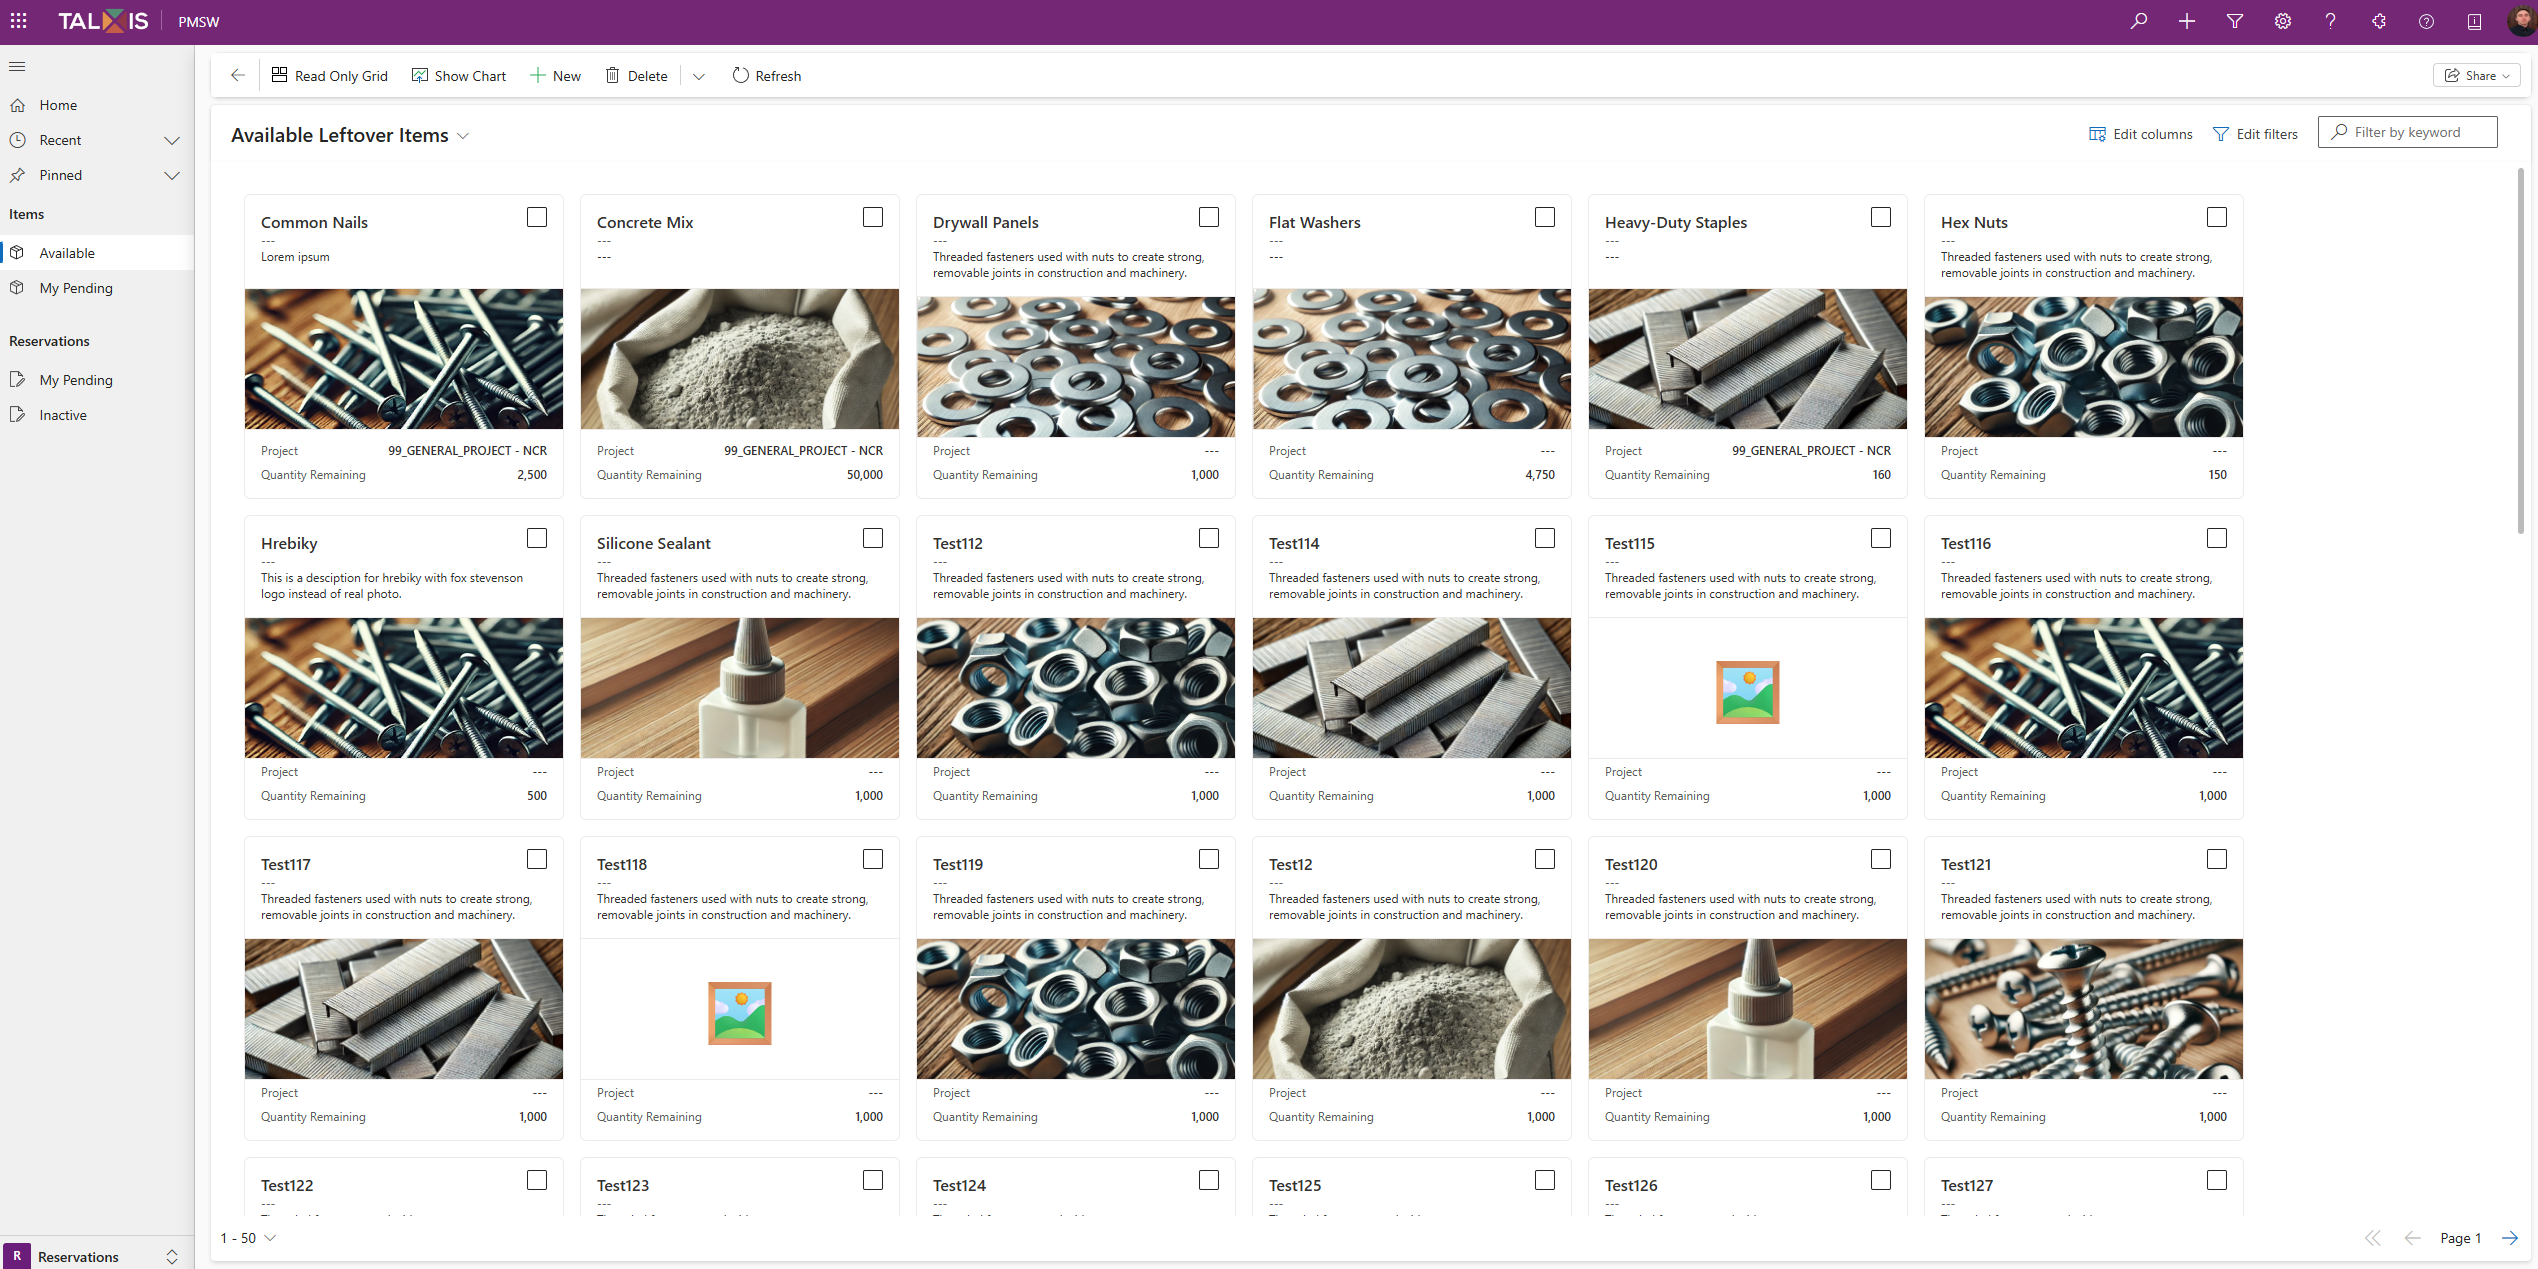The height and width of the screenshot is (1269, 2538).
Task: Open Inactive reservations
Action: [x=97, y=415]
